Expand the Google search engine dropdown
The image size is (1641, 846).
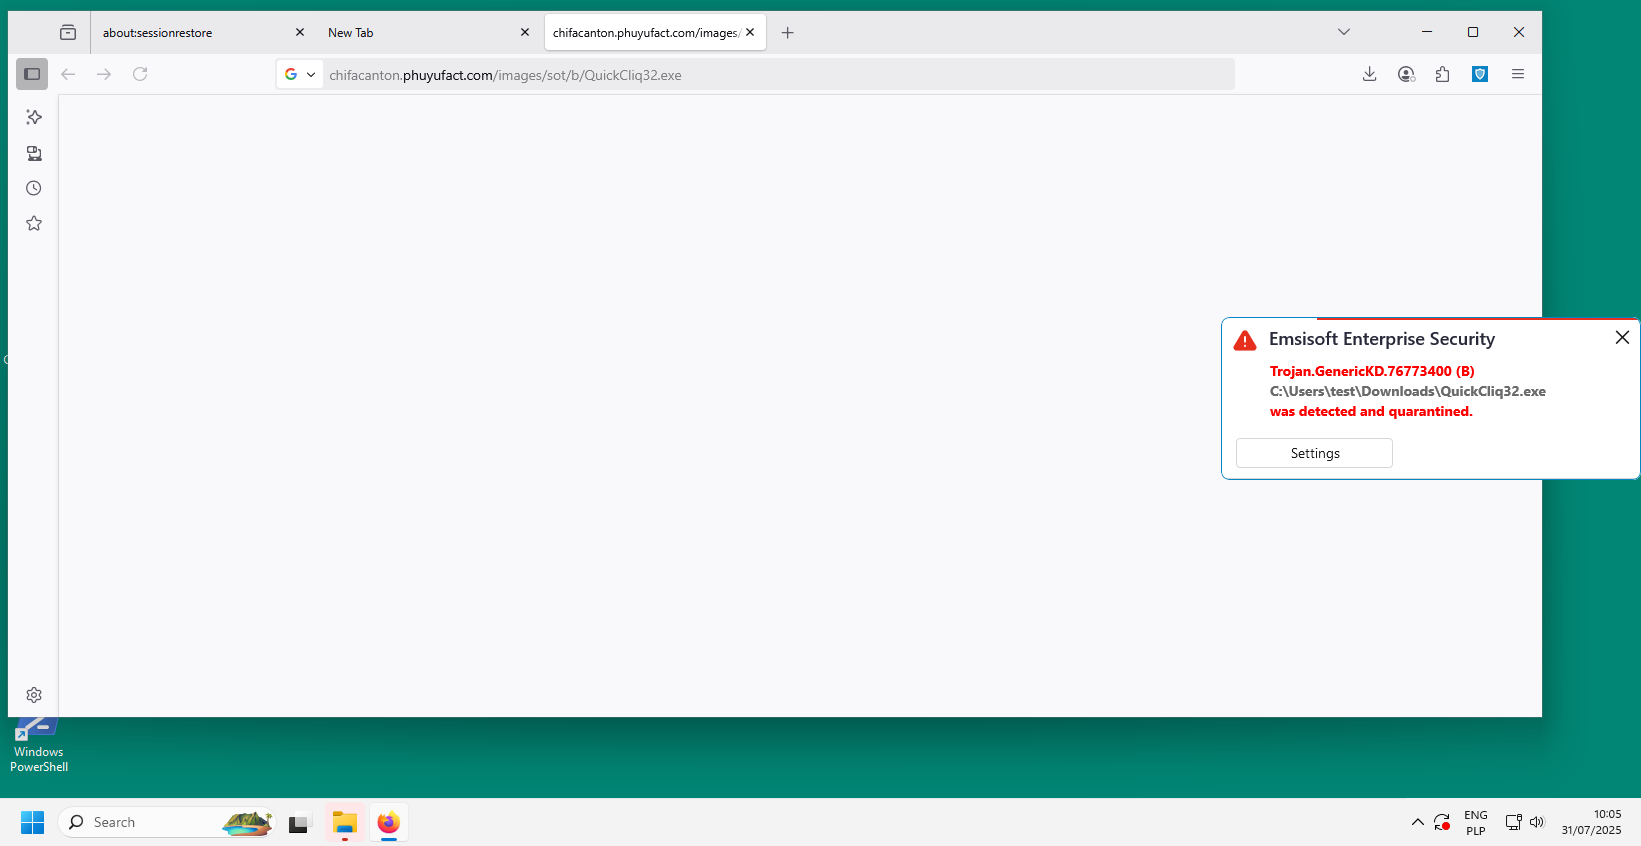coord(300,74)
